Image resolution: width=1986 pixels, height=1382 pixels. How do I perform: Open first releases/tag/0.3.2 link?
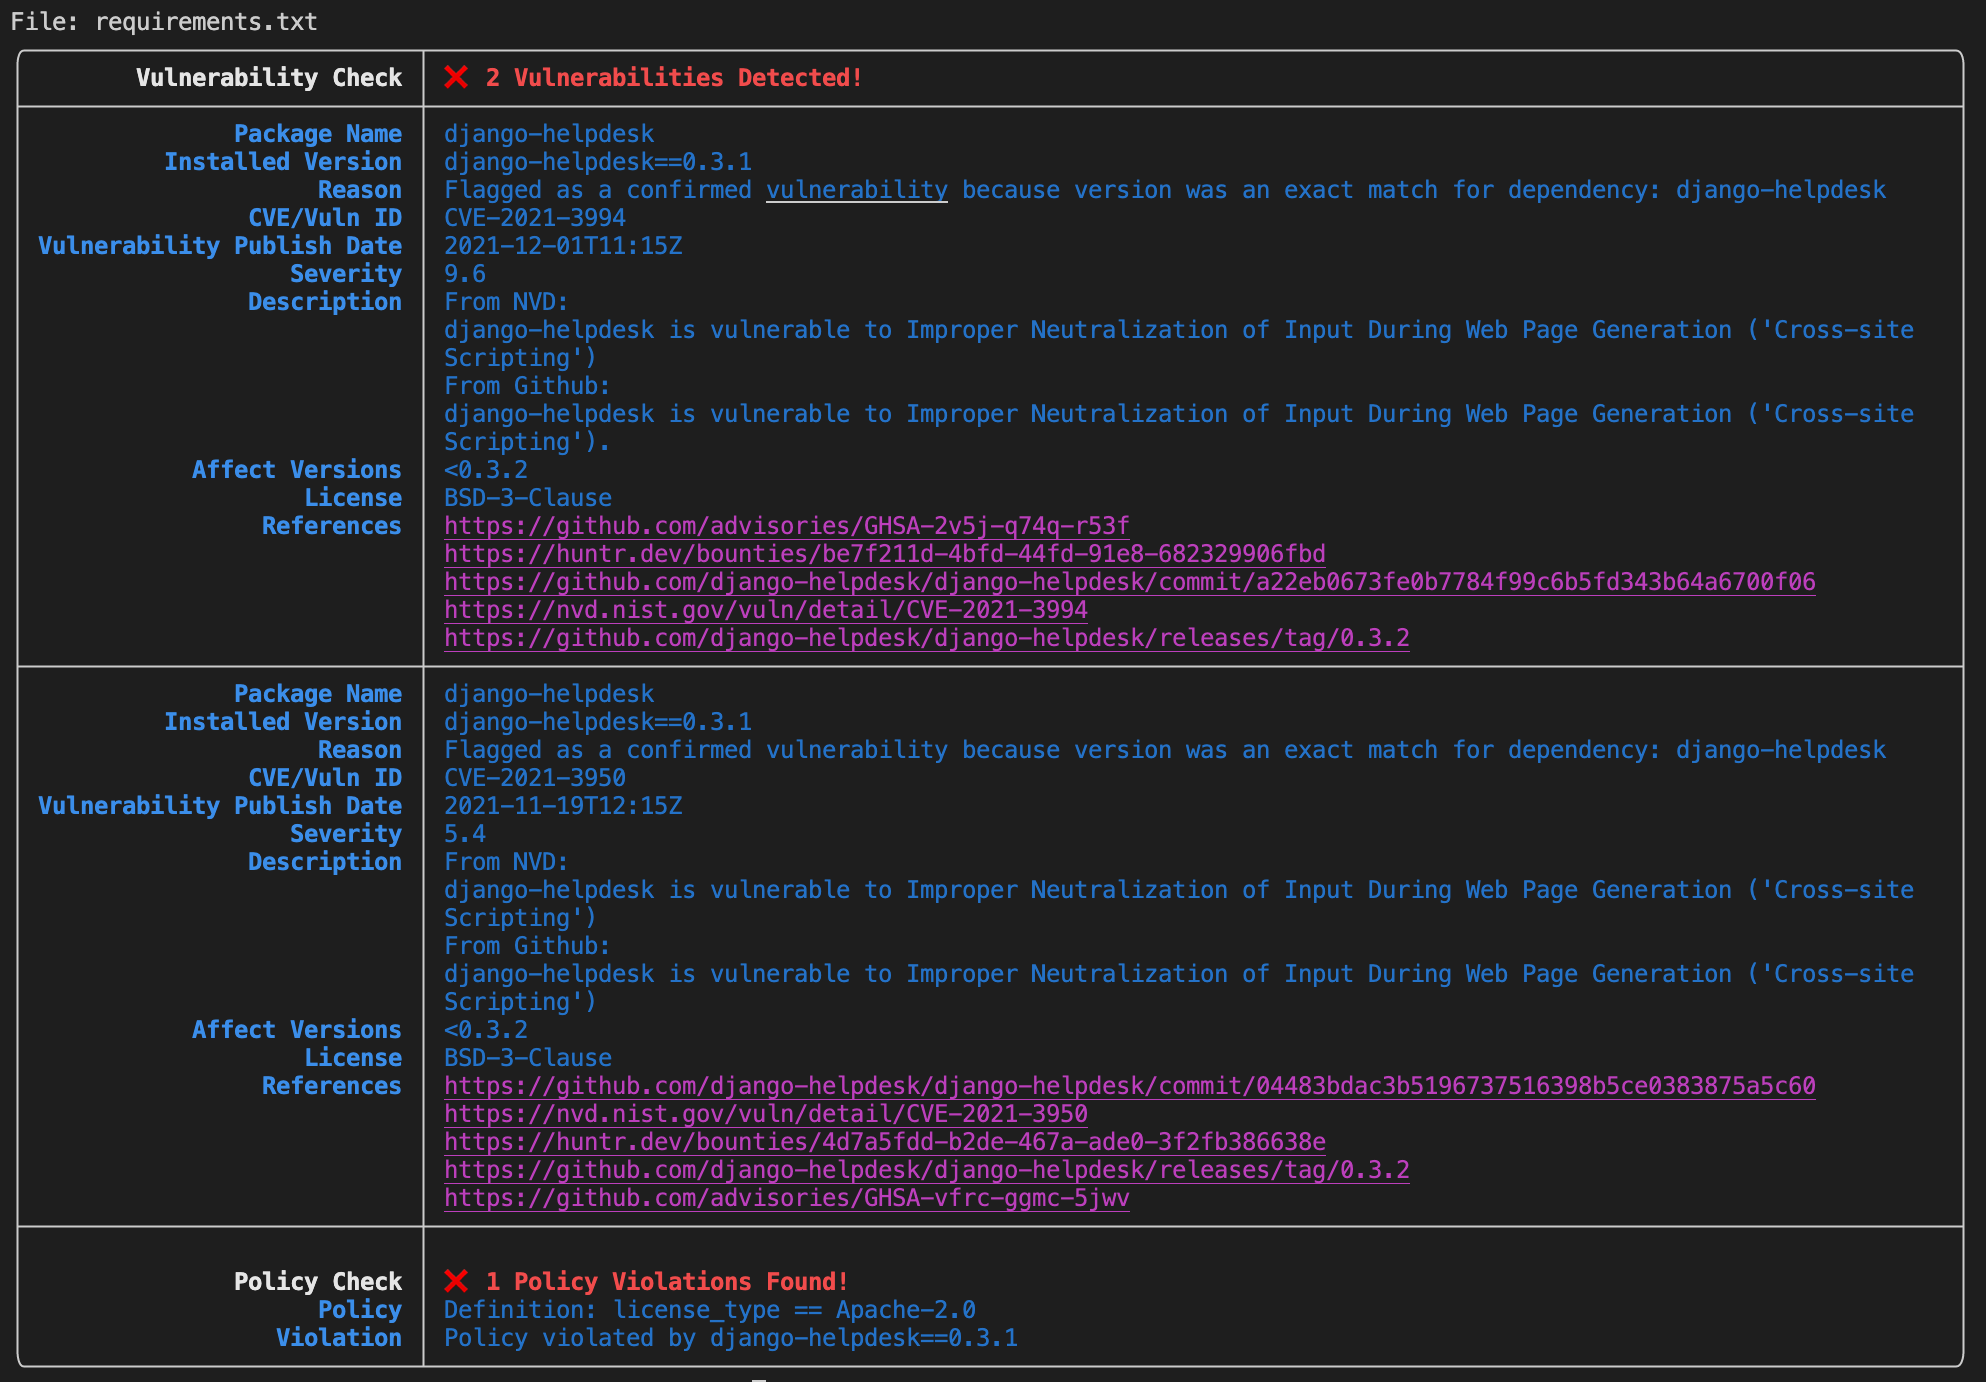coord(926,638)
